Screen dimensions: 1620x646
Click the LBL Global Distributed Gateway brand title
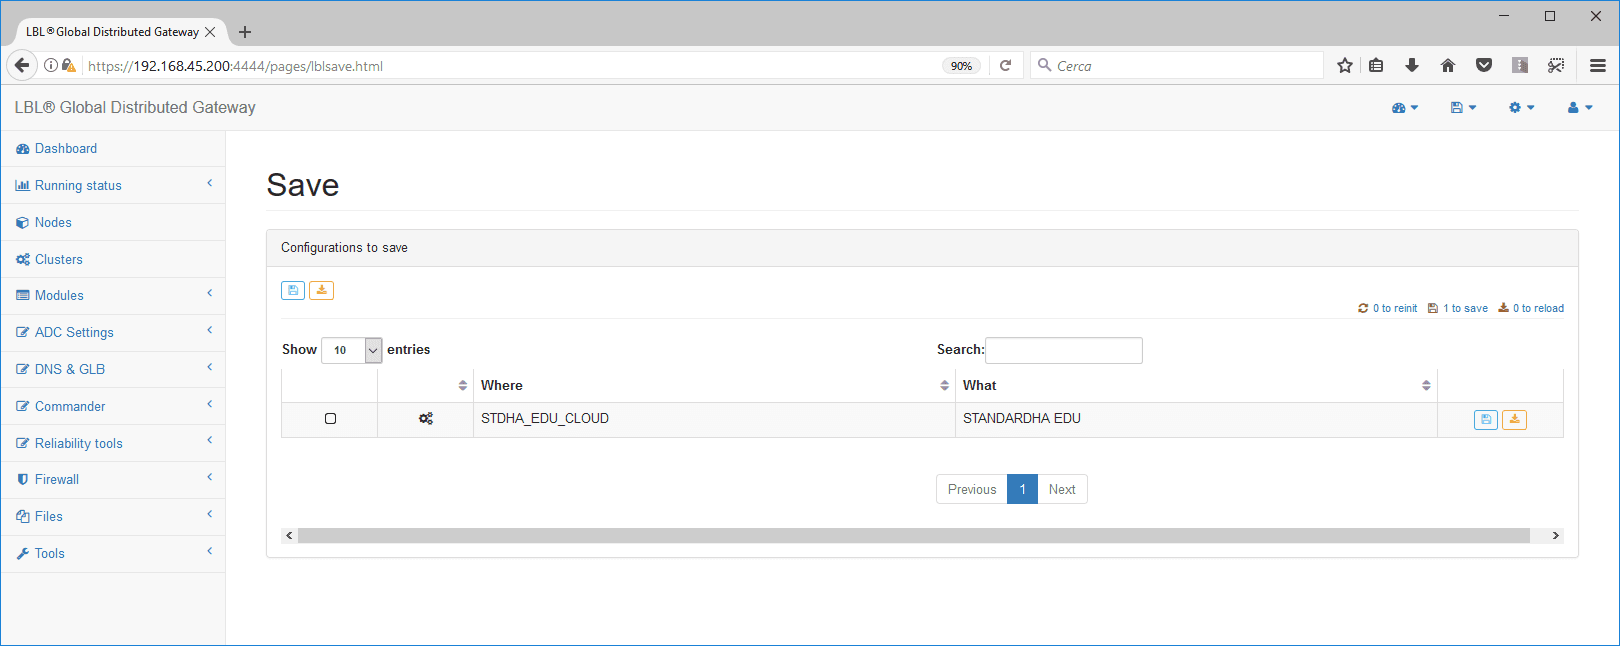click(135, 107)
